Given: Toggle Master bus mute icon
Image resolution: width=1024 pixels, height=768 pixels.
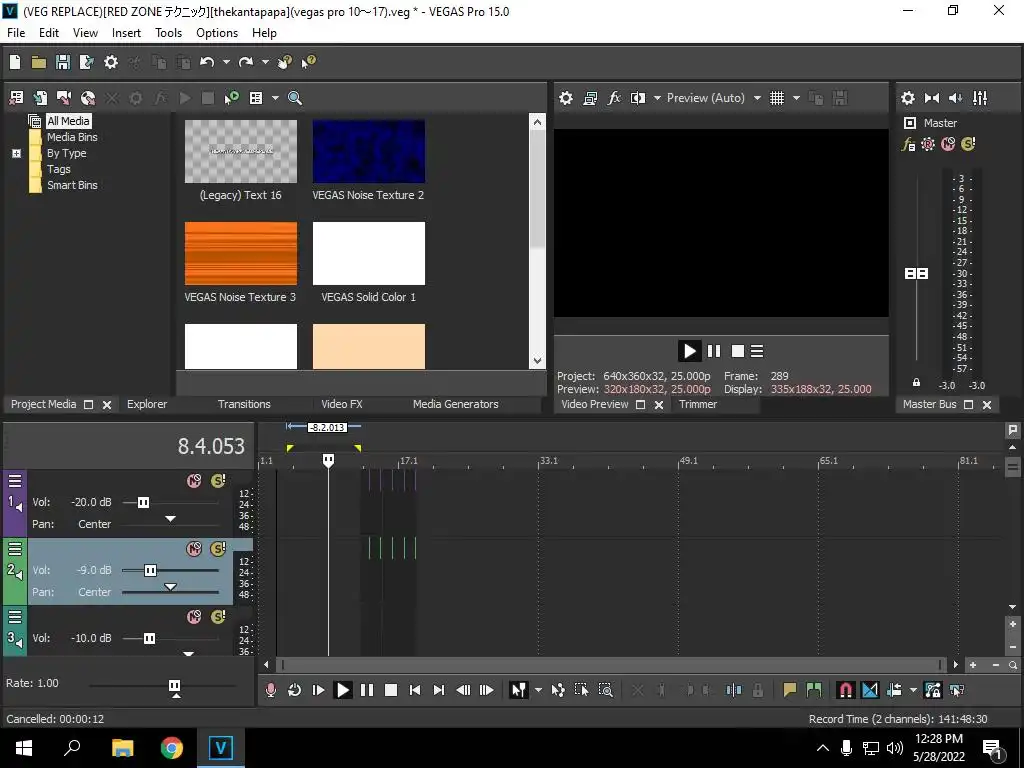Looking at the screenshot, I should (948, 144).
